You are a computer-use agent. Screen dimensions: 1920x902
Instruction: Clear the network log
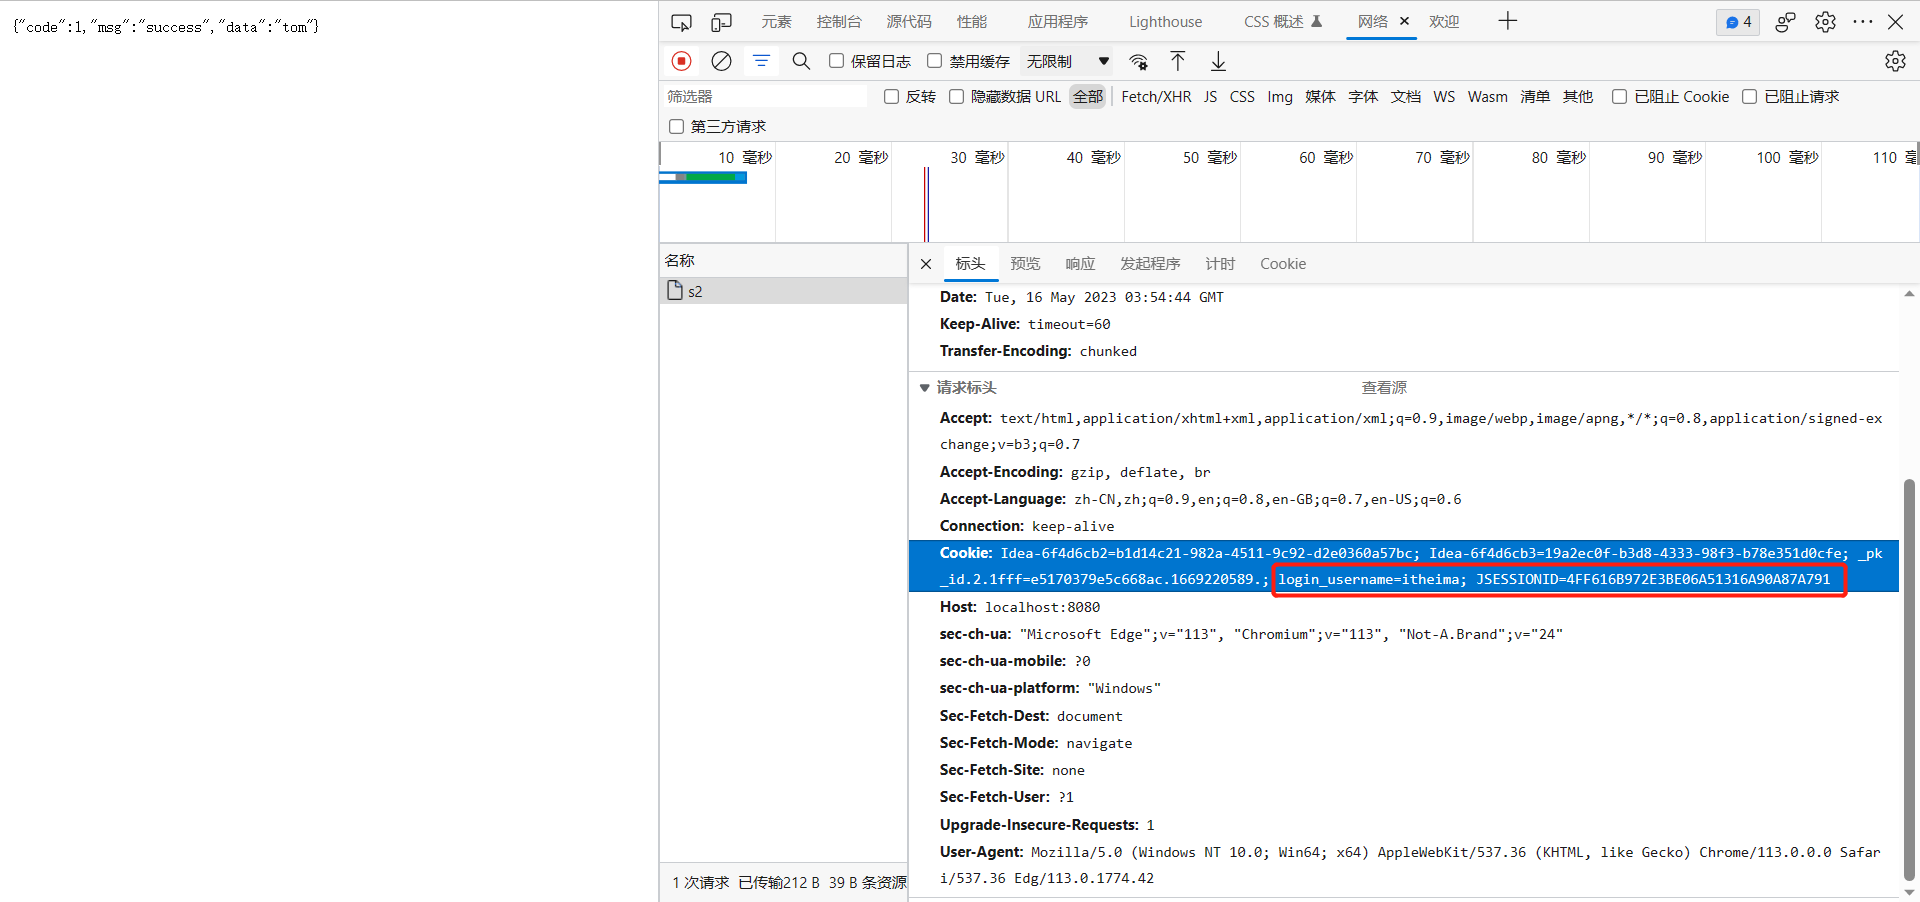coord(721,61)
